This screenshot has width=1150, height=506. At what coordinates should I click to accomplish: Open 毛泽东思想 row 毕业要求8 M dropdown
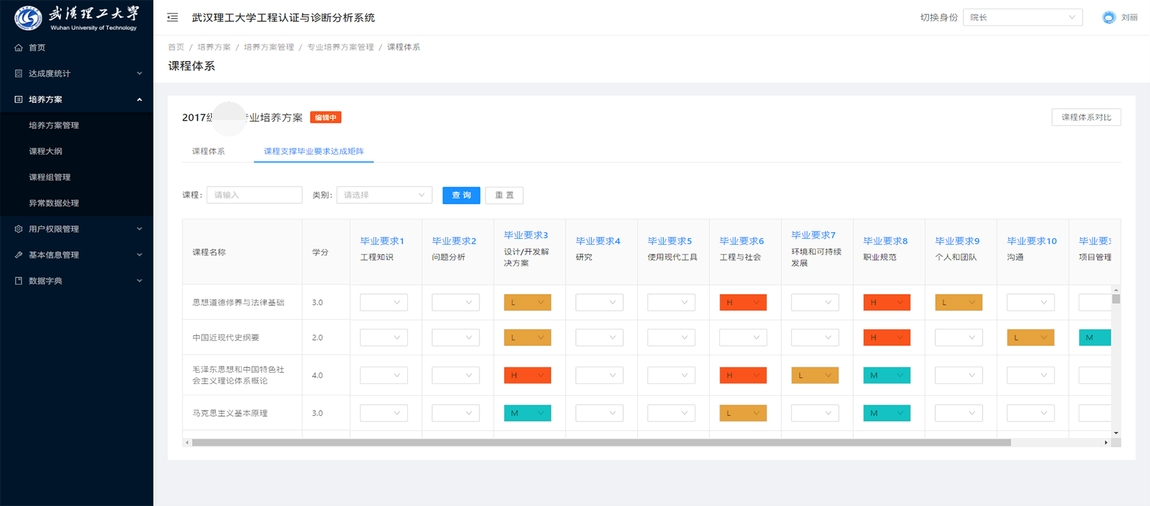pos(887,375)
